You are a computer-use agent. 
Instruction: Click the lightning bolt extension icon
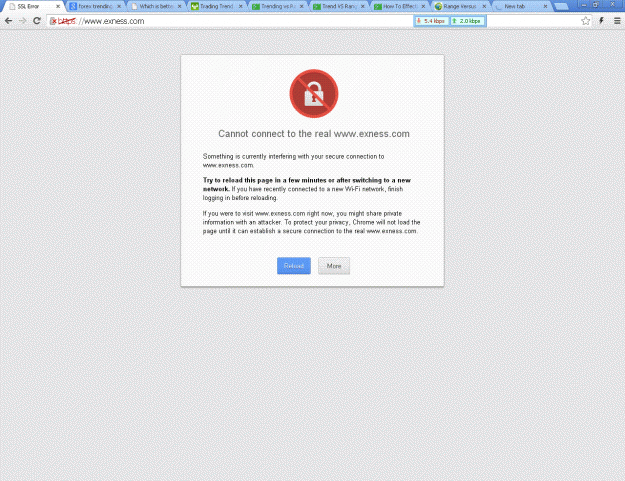tap(601, 21)
